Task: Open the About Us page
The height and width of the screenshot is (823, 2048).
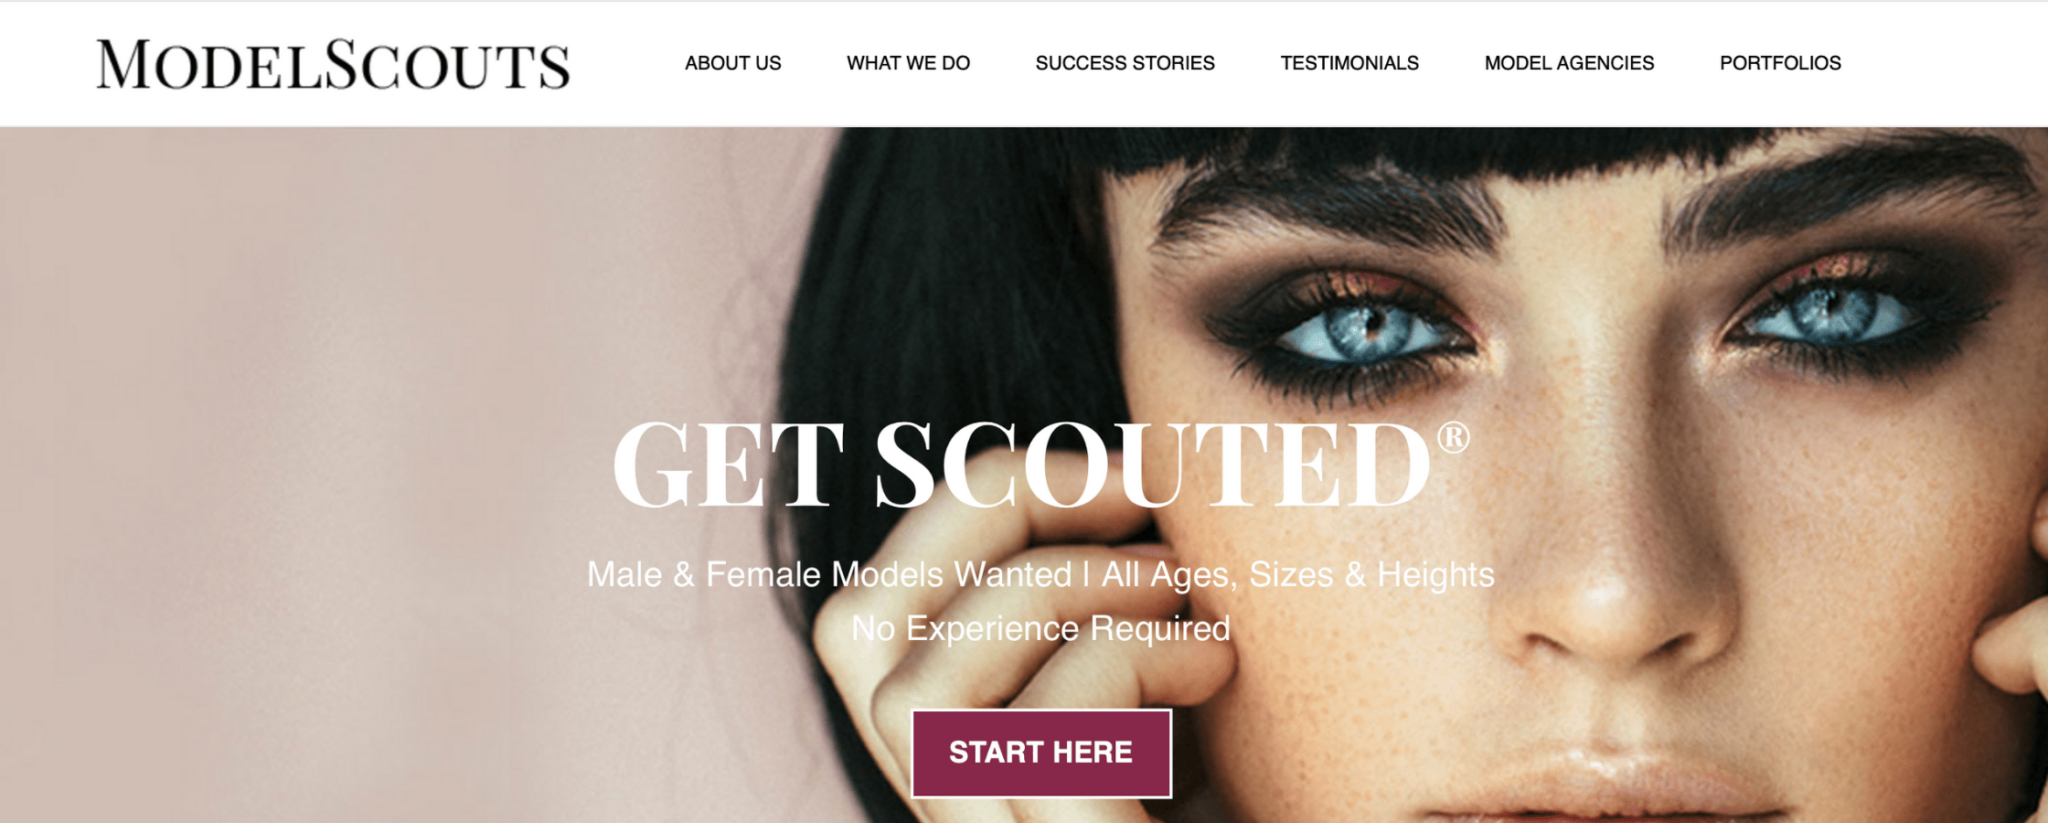Action: tap(733, 63)
